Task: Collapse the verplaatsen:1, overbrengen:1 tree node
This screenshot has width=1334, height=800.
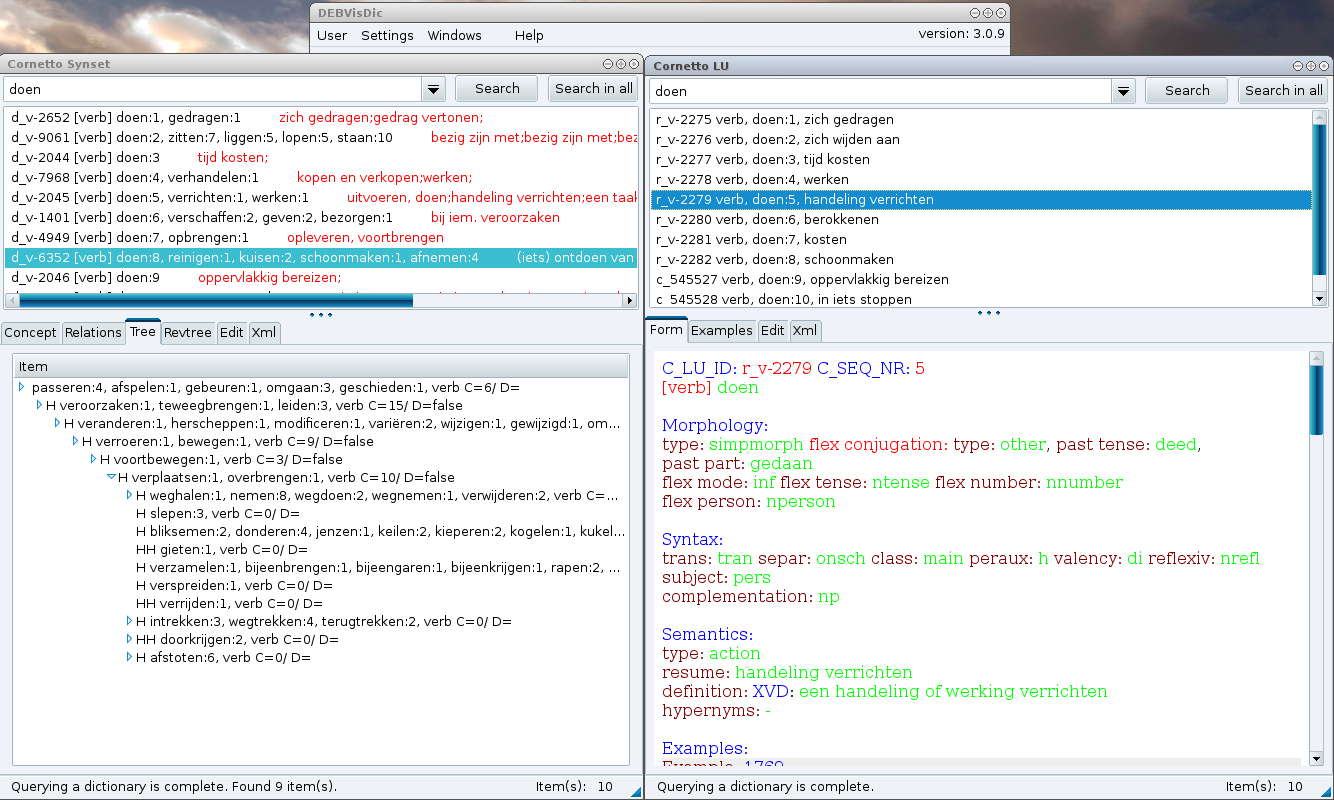Action: [112, 477]
